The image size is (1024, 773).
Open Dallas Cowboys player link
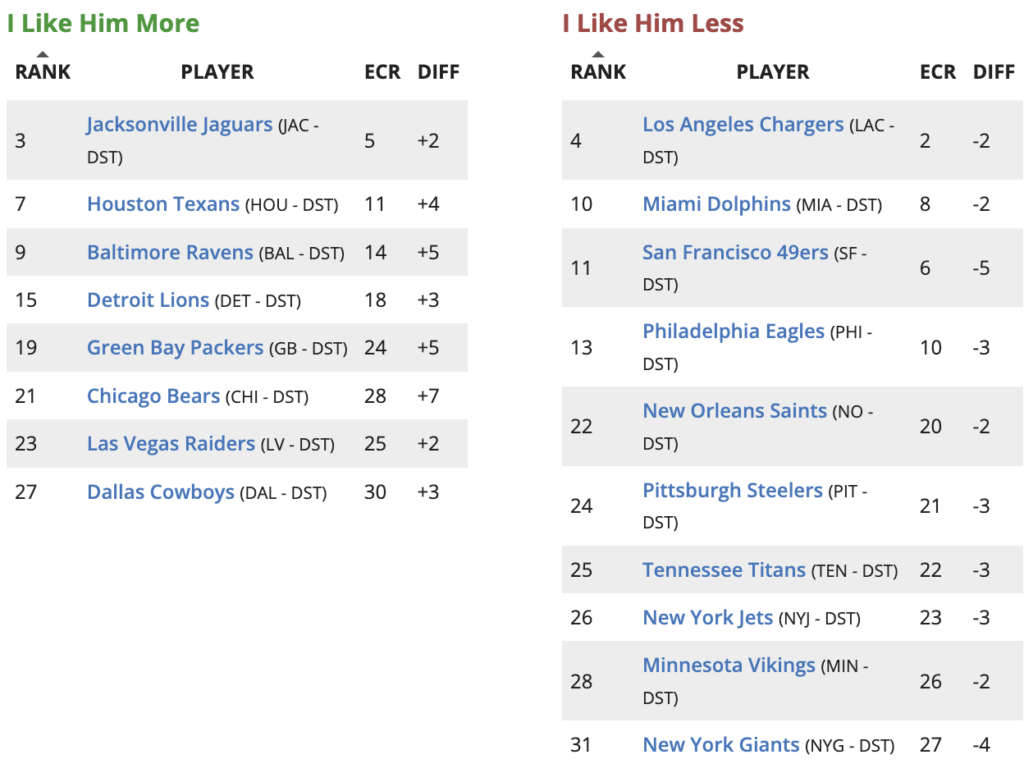pos(160,492)
